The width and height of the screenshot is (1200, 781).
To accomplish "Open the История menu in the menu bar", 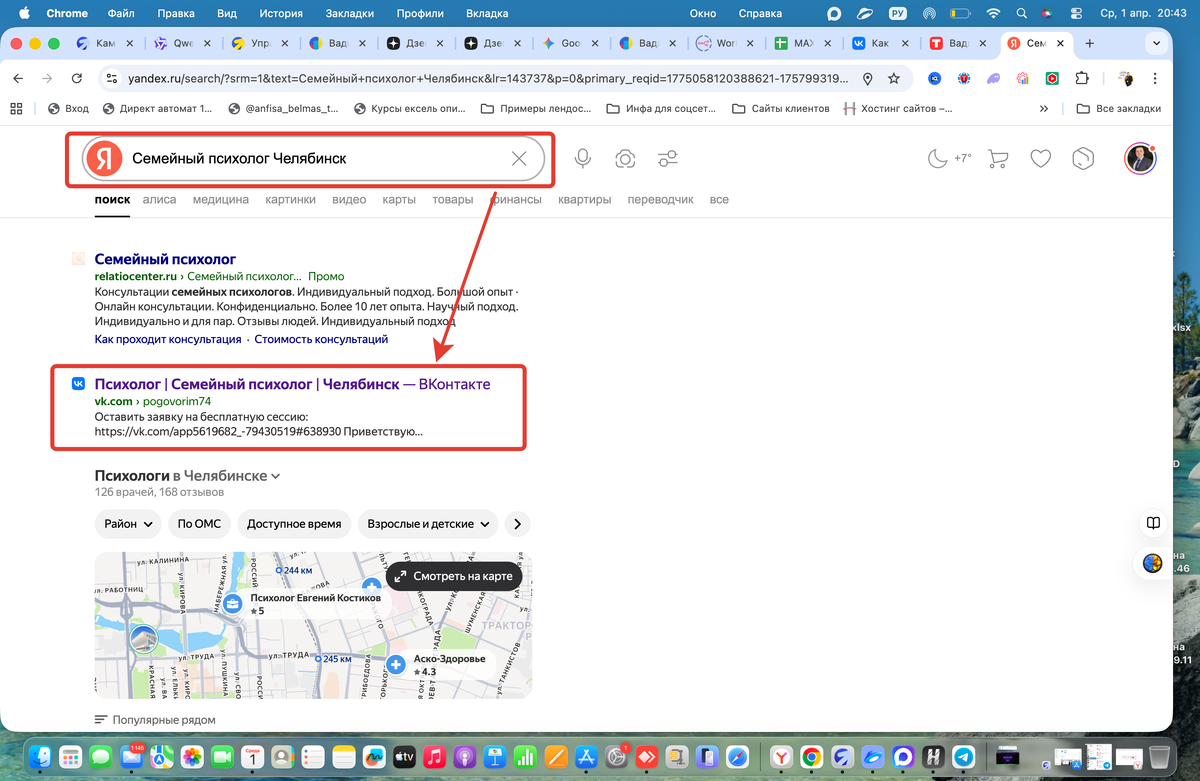I will pos(280,13).
